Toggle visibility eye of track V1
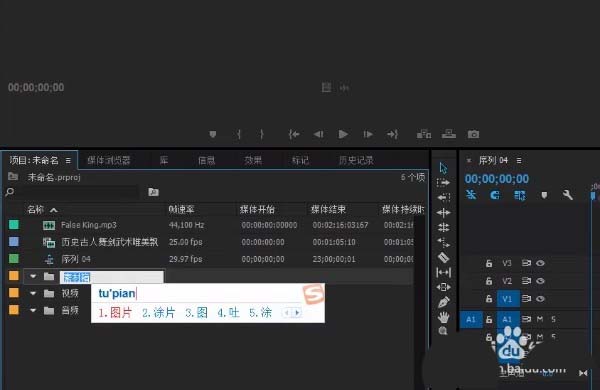Screen dimensions: 600x390 540,299
